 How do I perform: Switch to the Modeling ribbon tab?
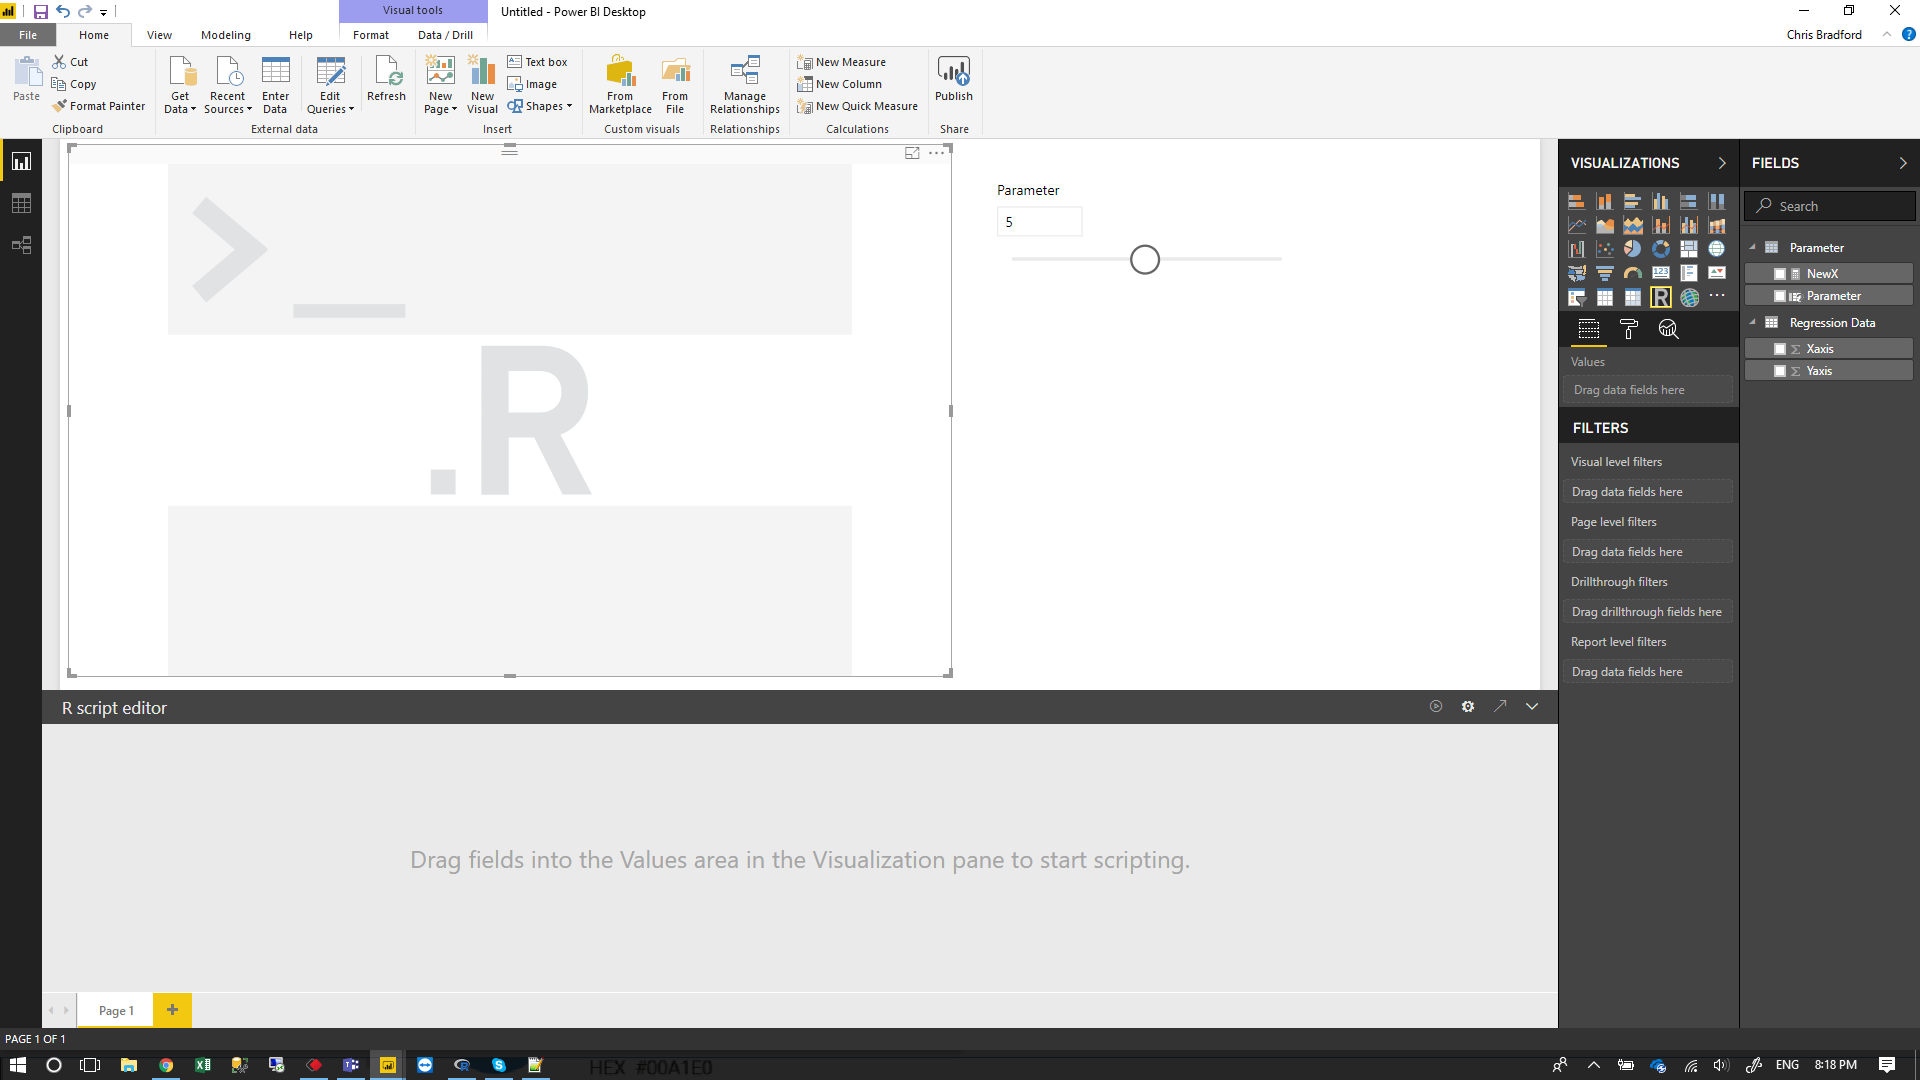(225, 34)
